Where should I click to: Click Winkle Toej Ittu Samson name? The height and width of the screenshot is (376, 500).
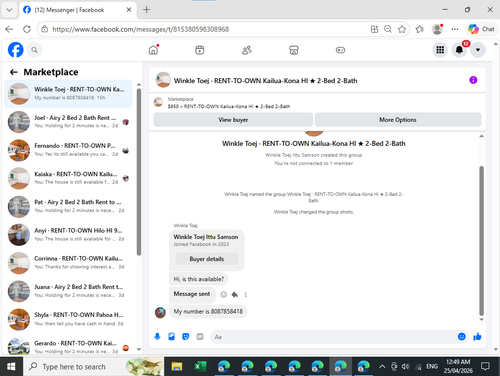tap(206, 237)
